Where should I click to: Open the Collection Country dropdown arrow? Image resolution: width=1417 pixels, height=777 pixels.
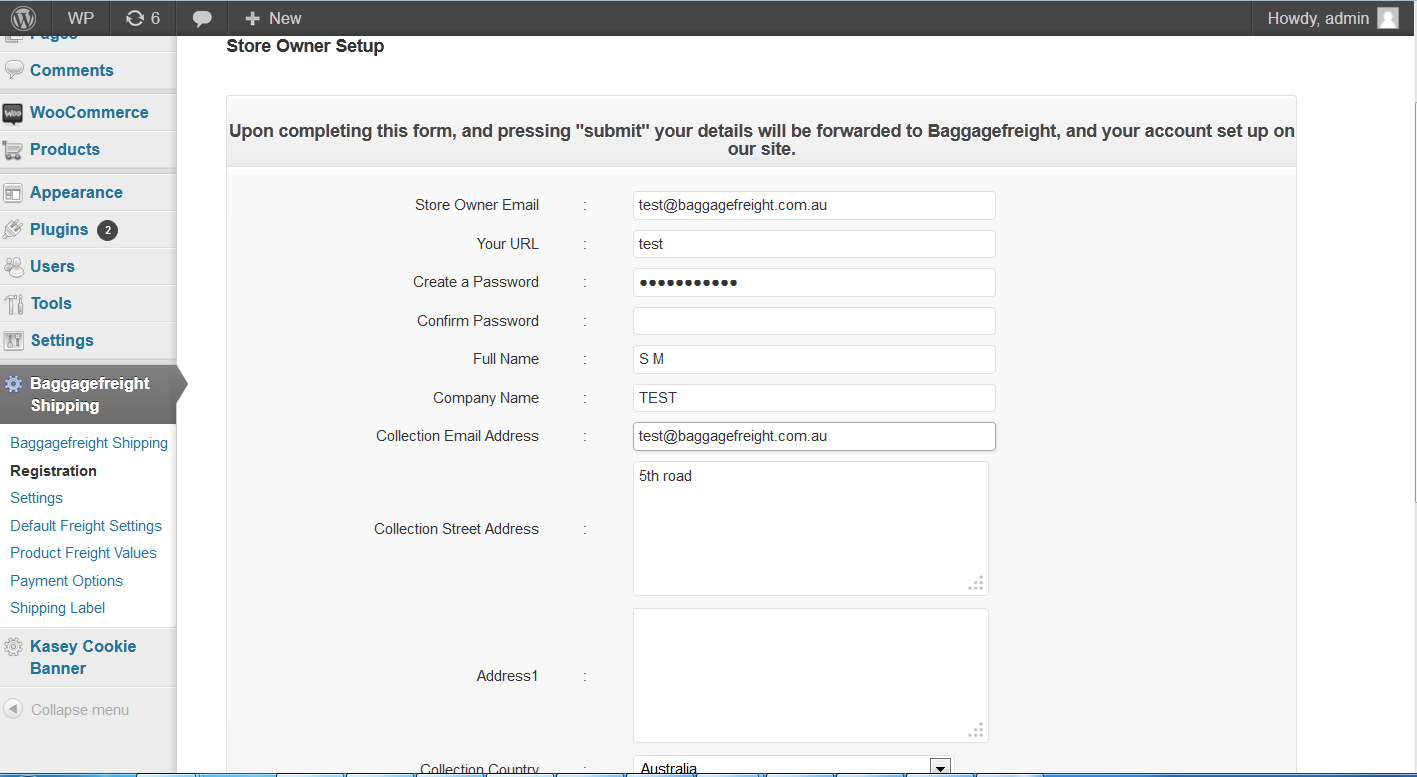click(x=940, y=767)
